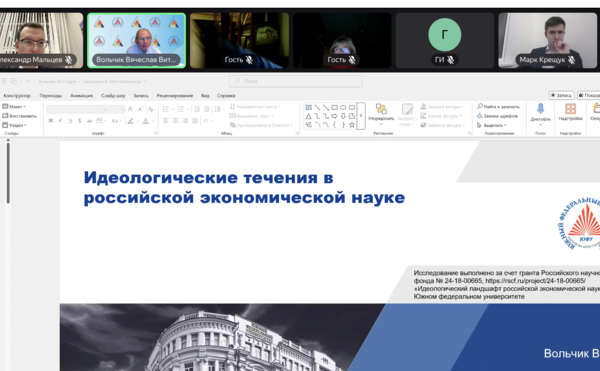Open the Конструктор ribbon tab

(x=17, y=96)
